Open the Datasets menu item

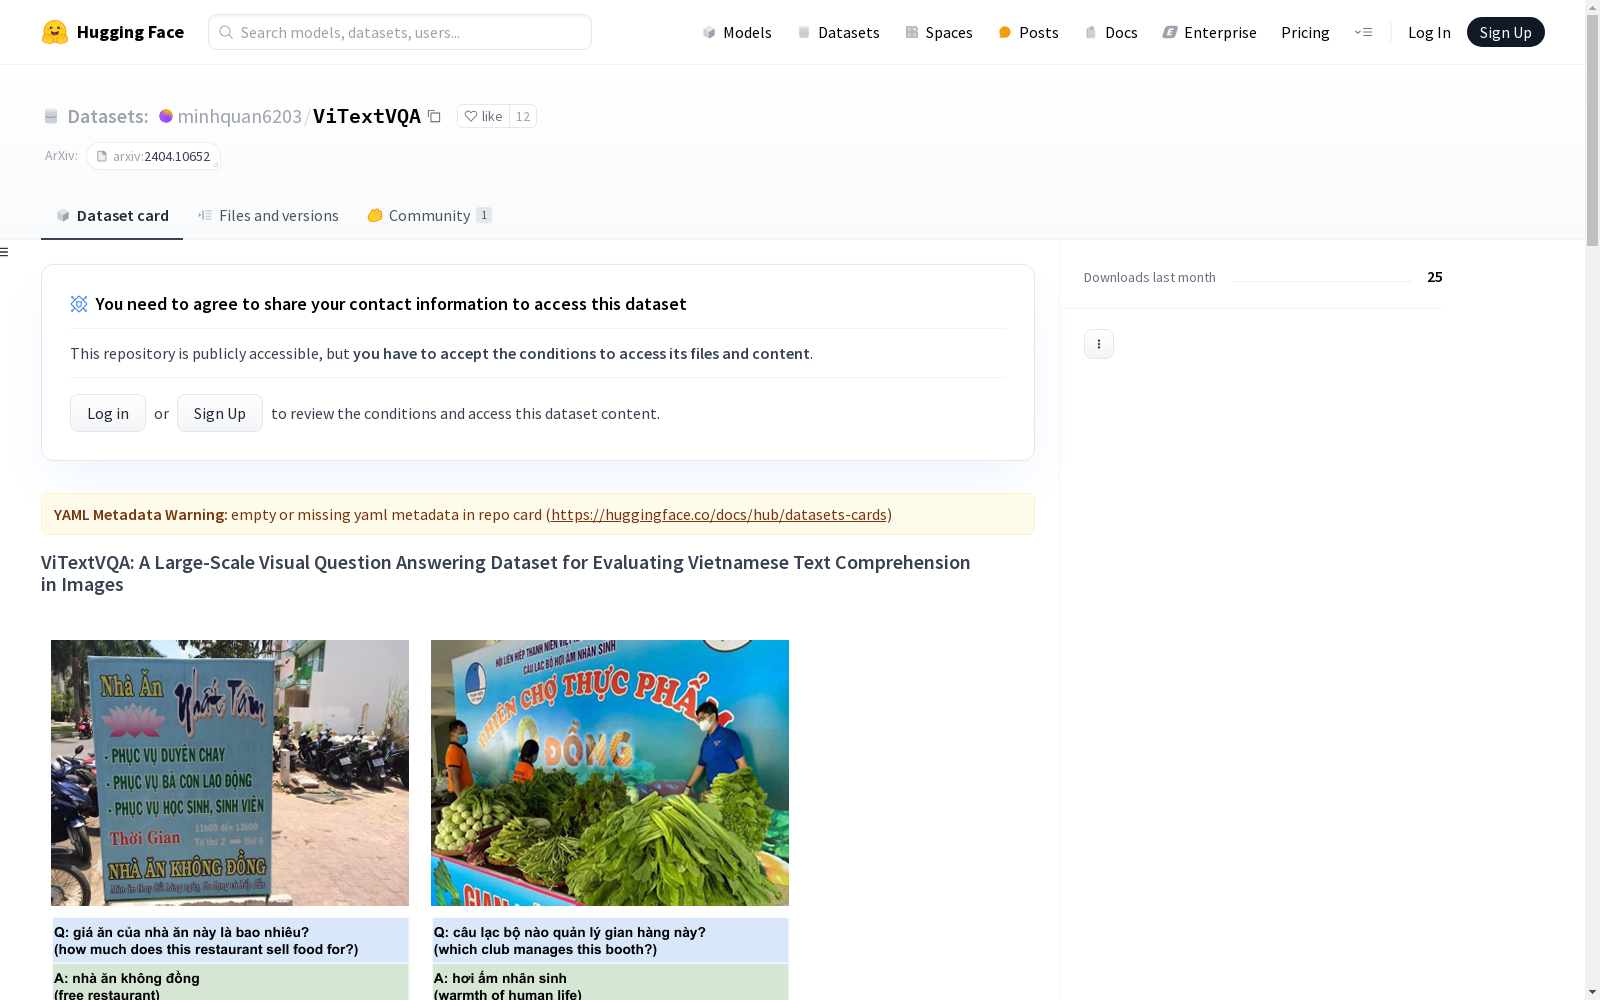click(x=838, y=32)
